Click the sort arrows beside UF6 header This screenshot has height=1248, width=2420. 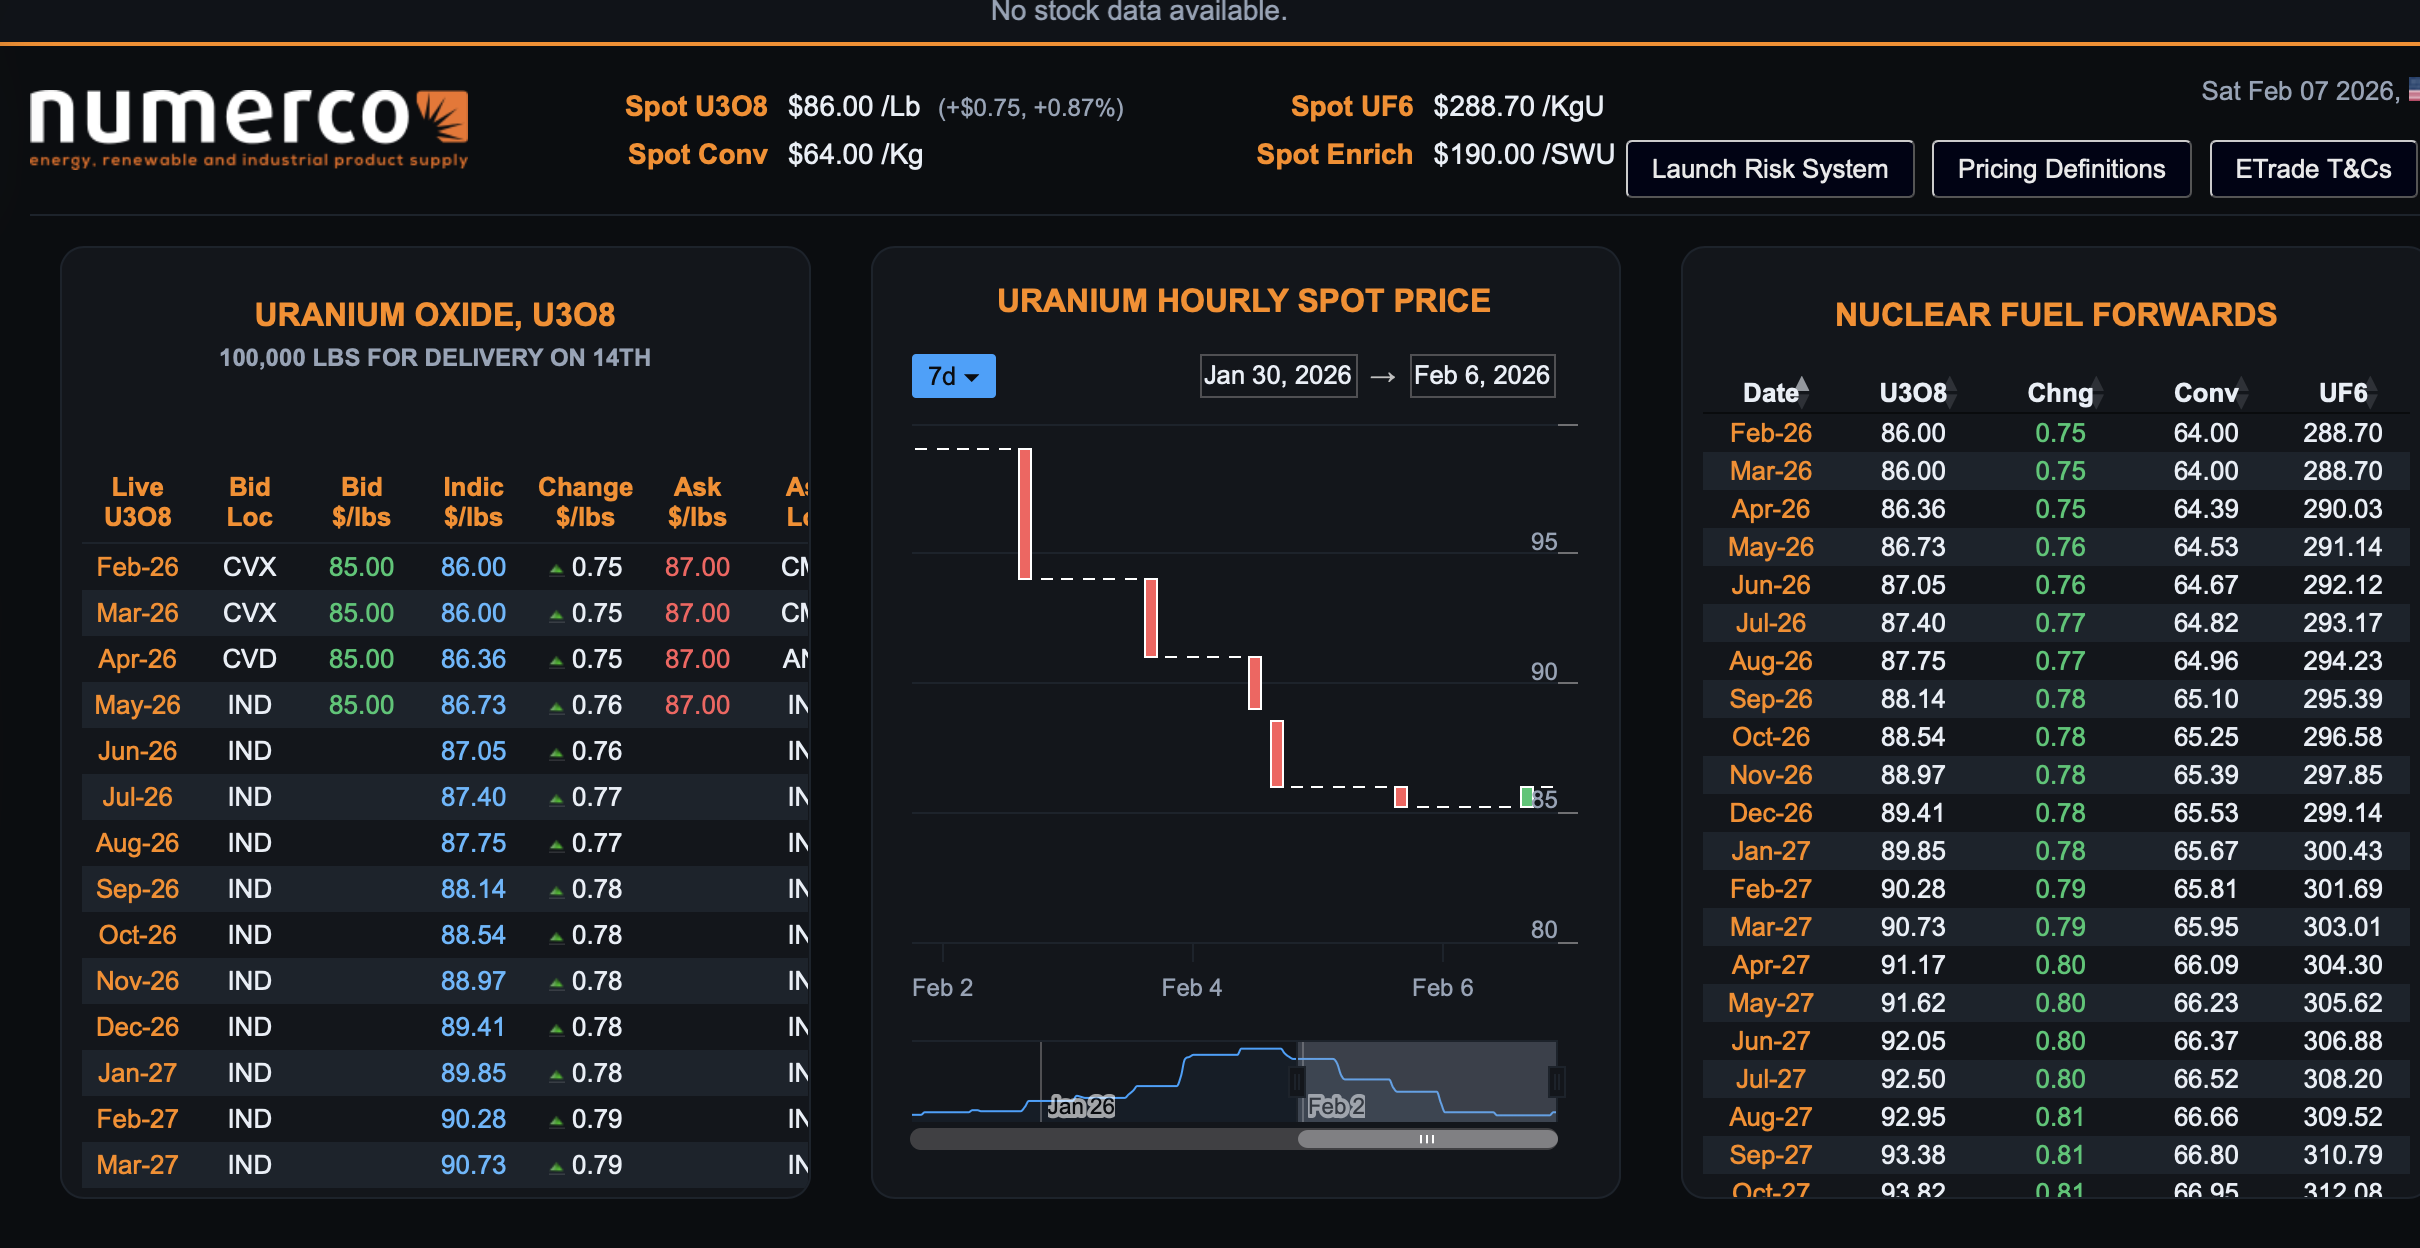point(2374,392)
